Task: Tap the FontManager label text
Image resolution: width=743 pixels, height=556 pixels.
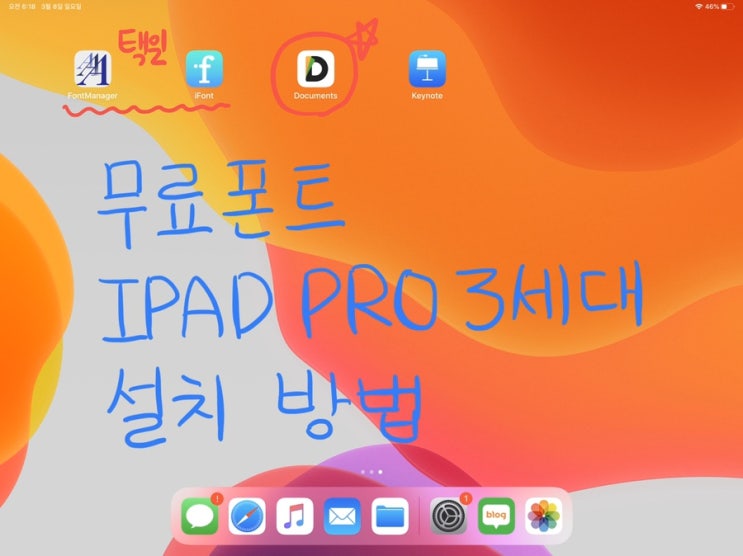Action: 92,96
